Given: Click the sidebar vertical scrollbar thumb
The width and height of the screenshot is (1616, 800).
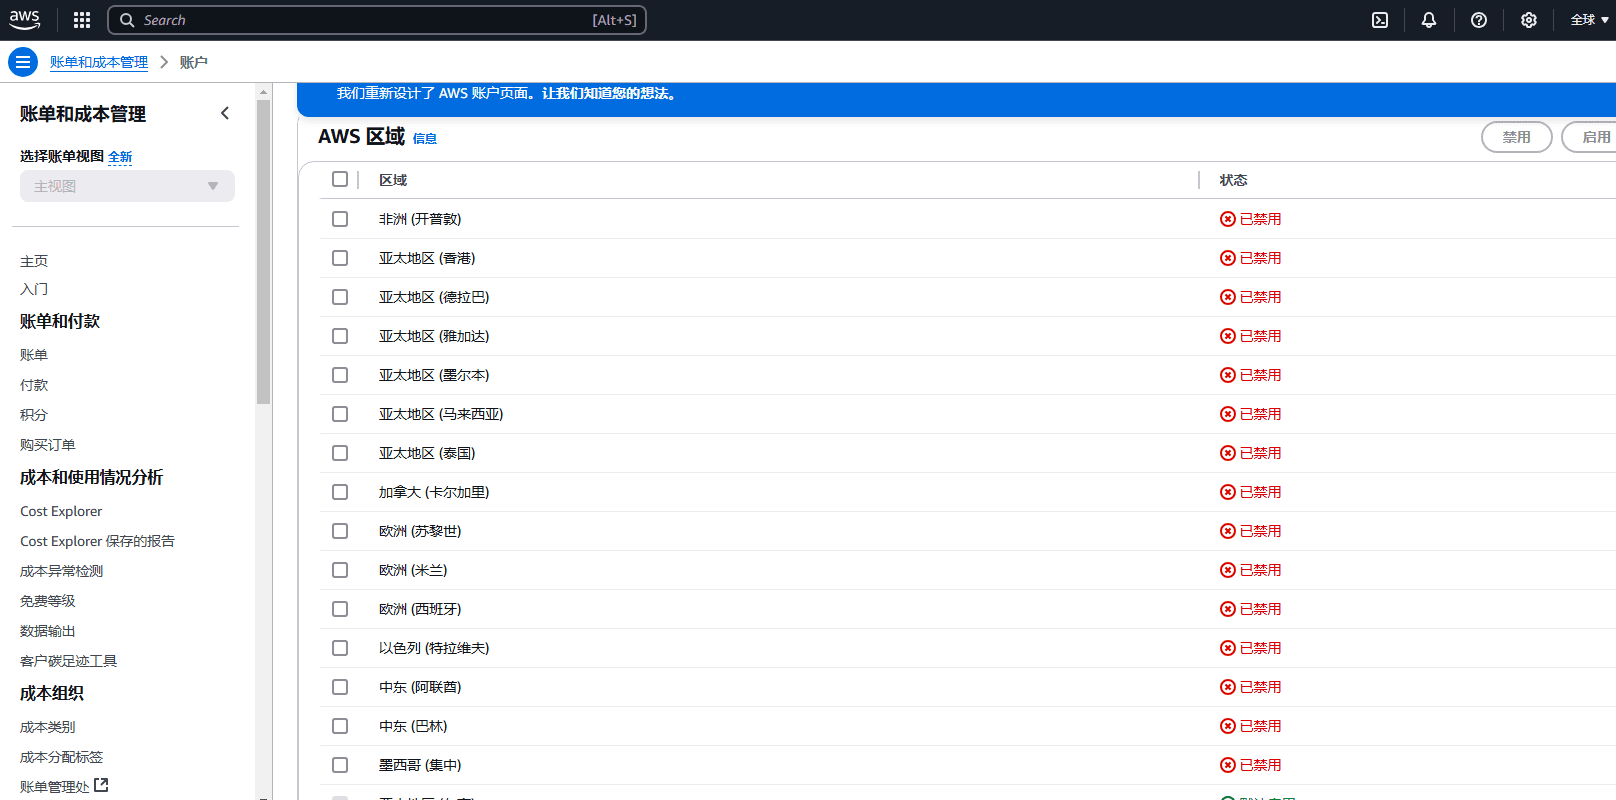Looking at the screenshot, I should 264,250.
